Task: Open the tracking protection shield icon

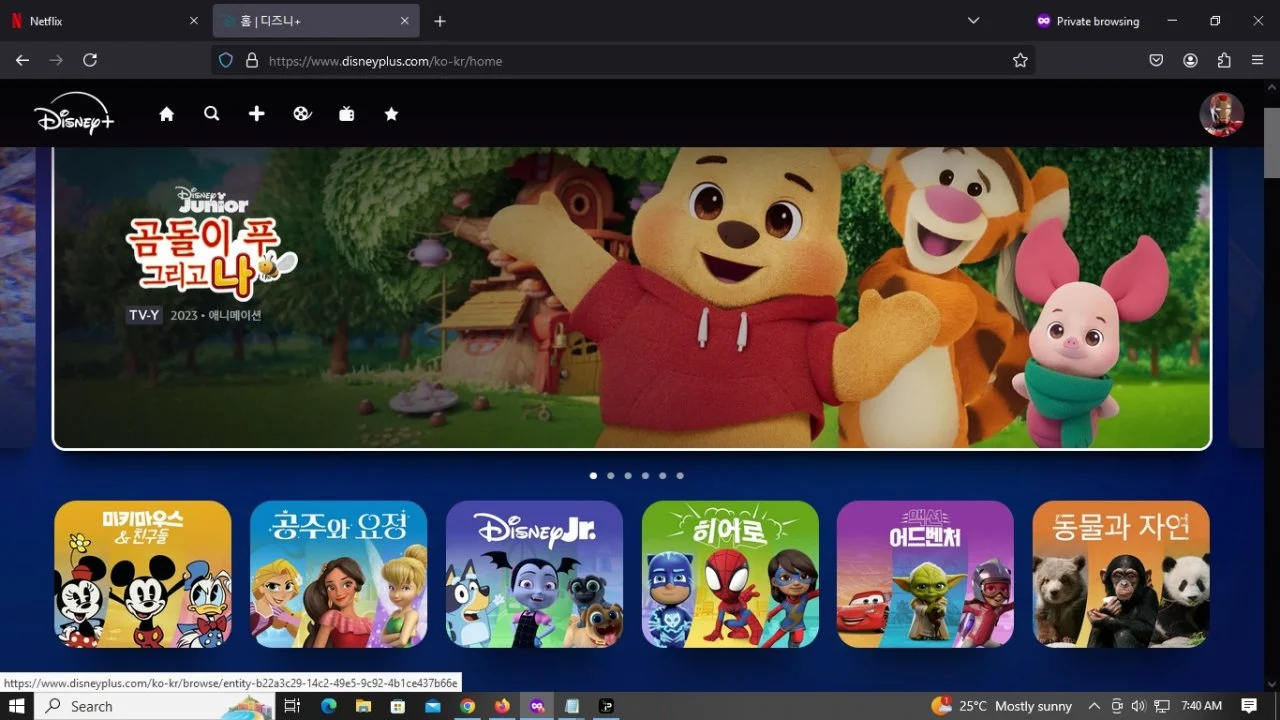Action: (x=226, y=60)
